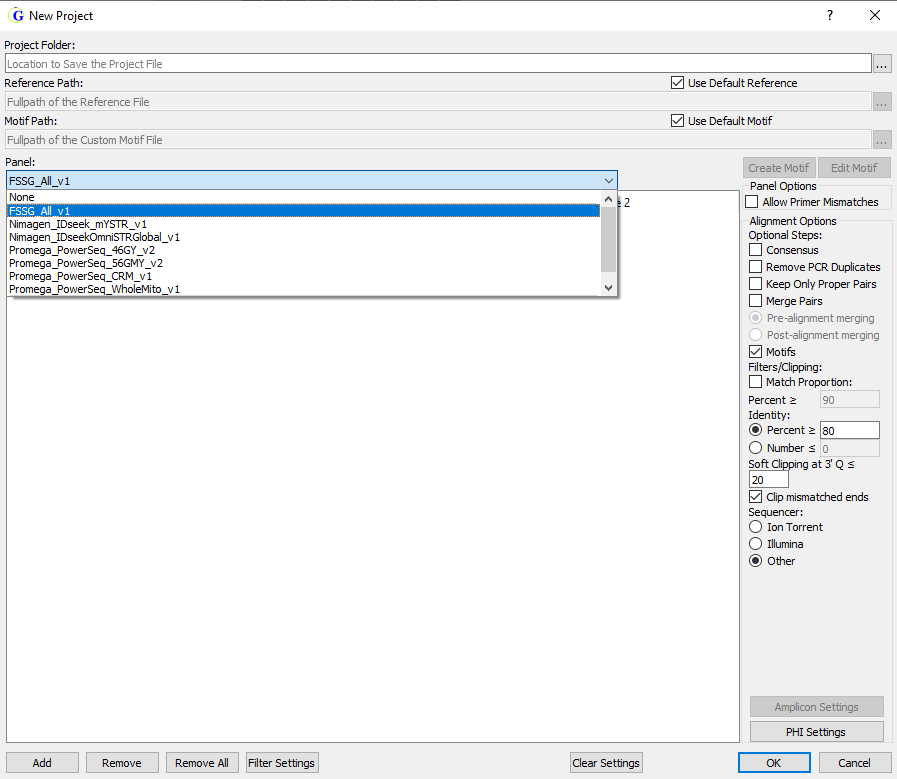Open PHI Settings

click(x=816, y=732)
